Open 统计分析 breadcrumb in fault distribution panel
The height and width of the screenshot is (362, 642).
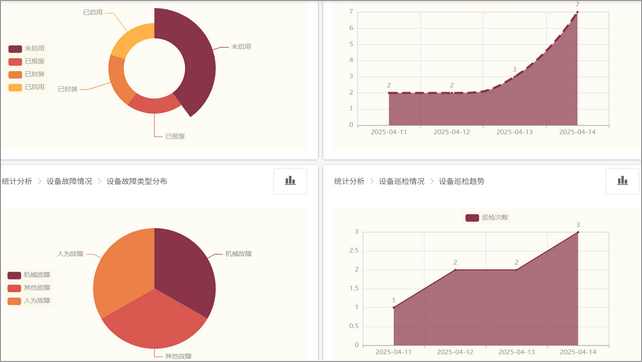coord(17,181)
